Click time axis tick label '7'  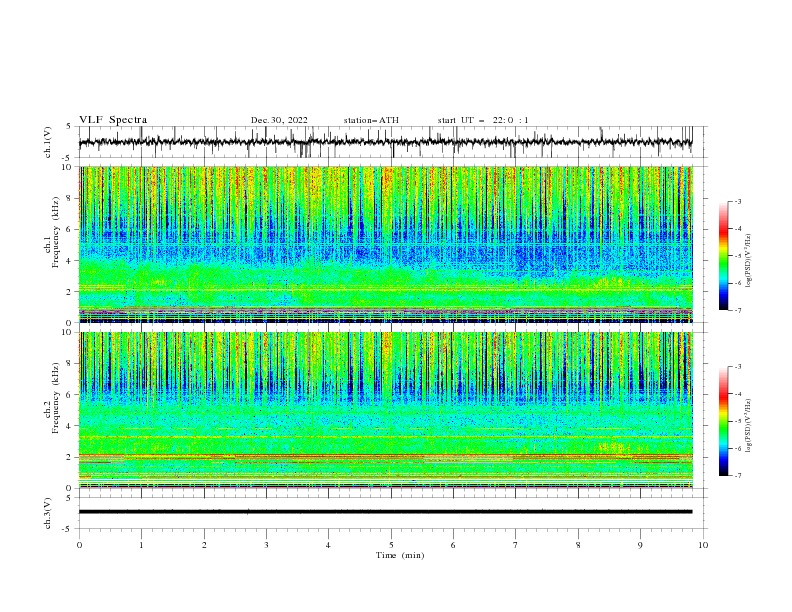point(516,545)
